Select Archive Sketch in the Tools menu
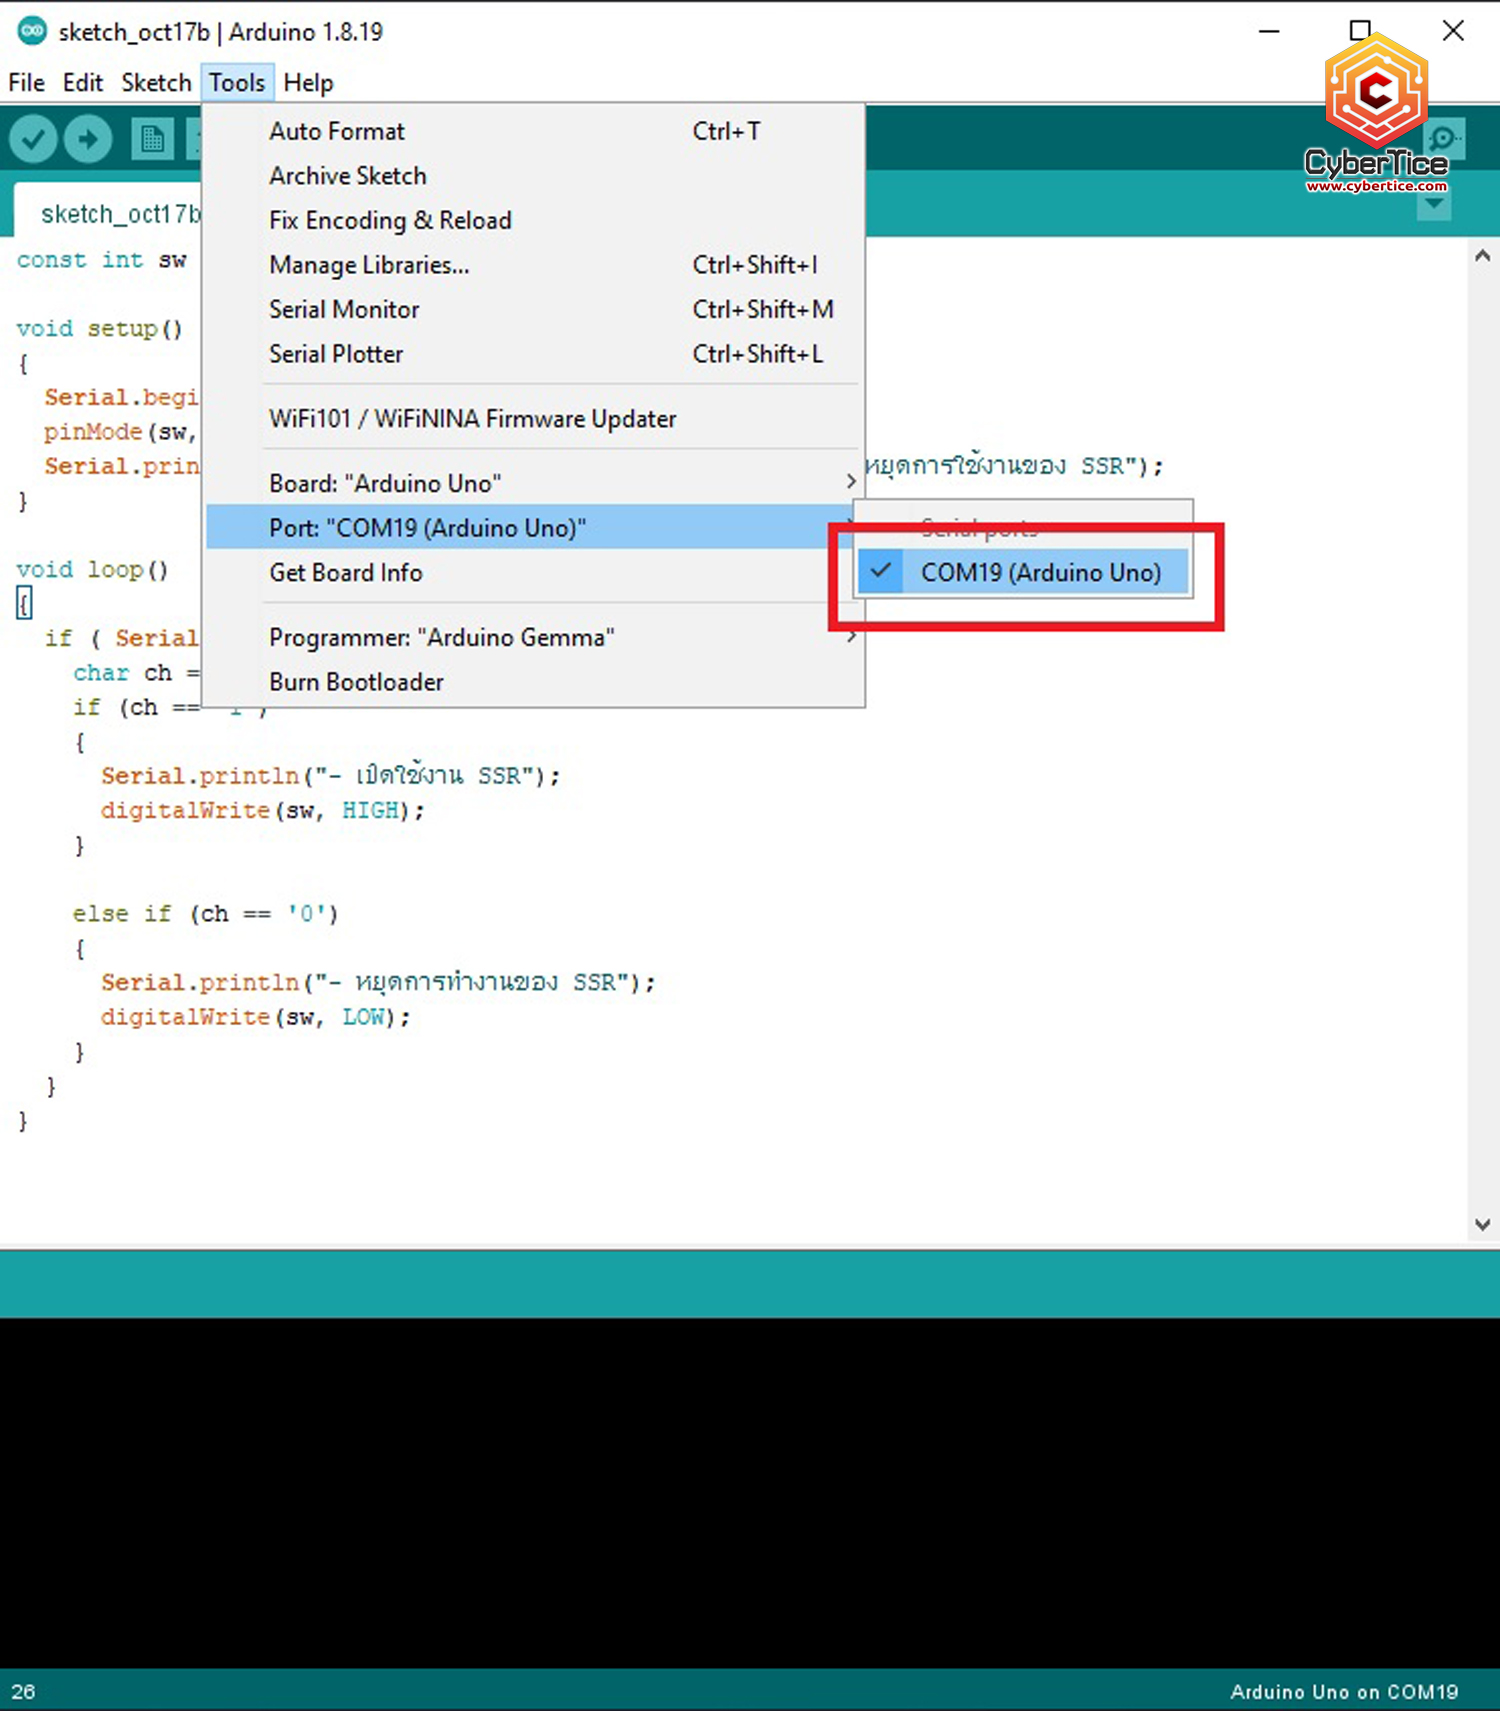Screen dimensions: 1500x1711 point(535,176)
